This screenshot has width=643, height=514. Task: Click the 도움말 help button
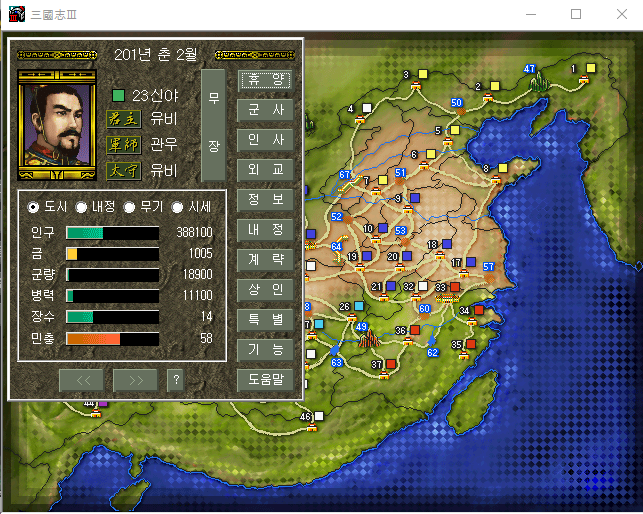click(265, 380)
